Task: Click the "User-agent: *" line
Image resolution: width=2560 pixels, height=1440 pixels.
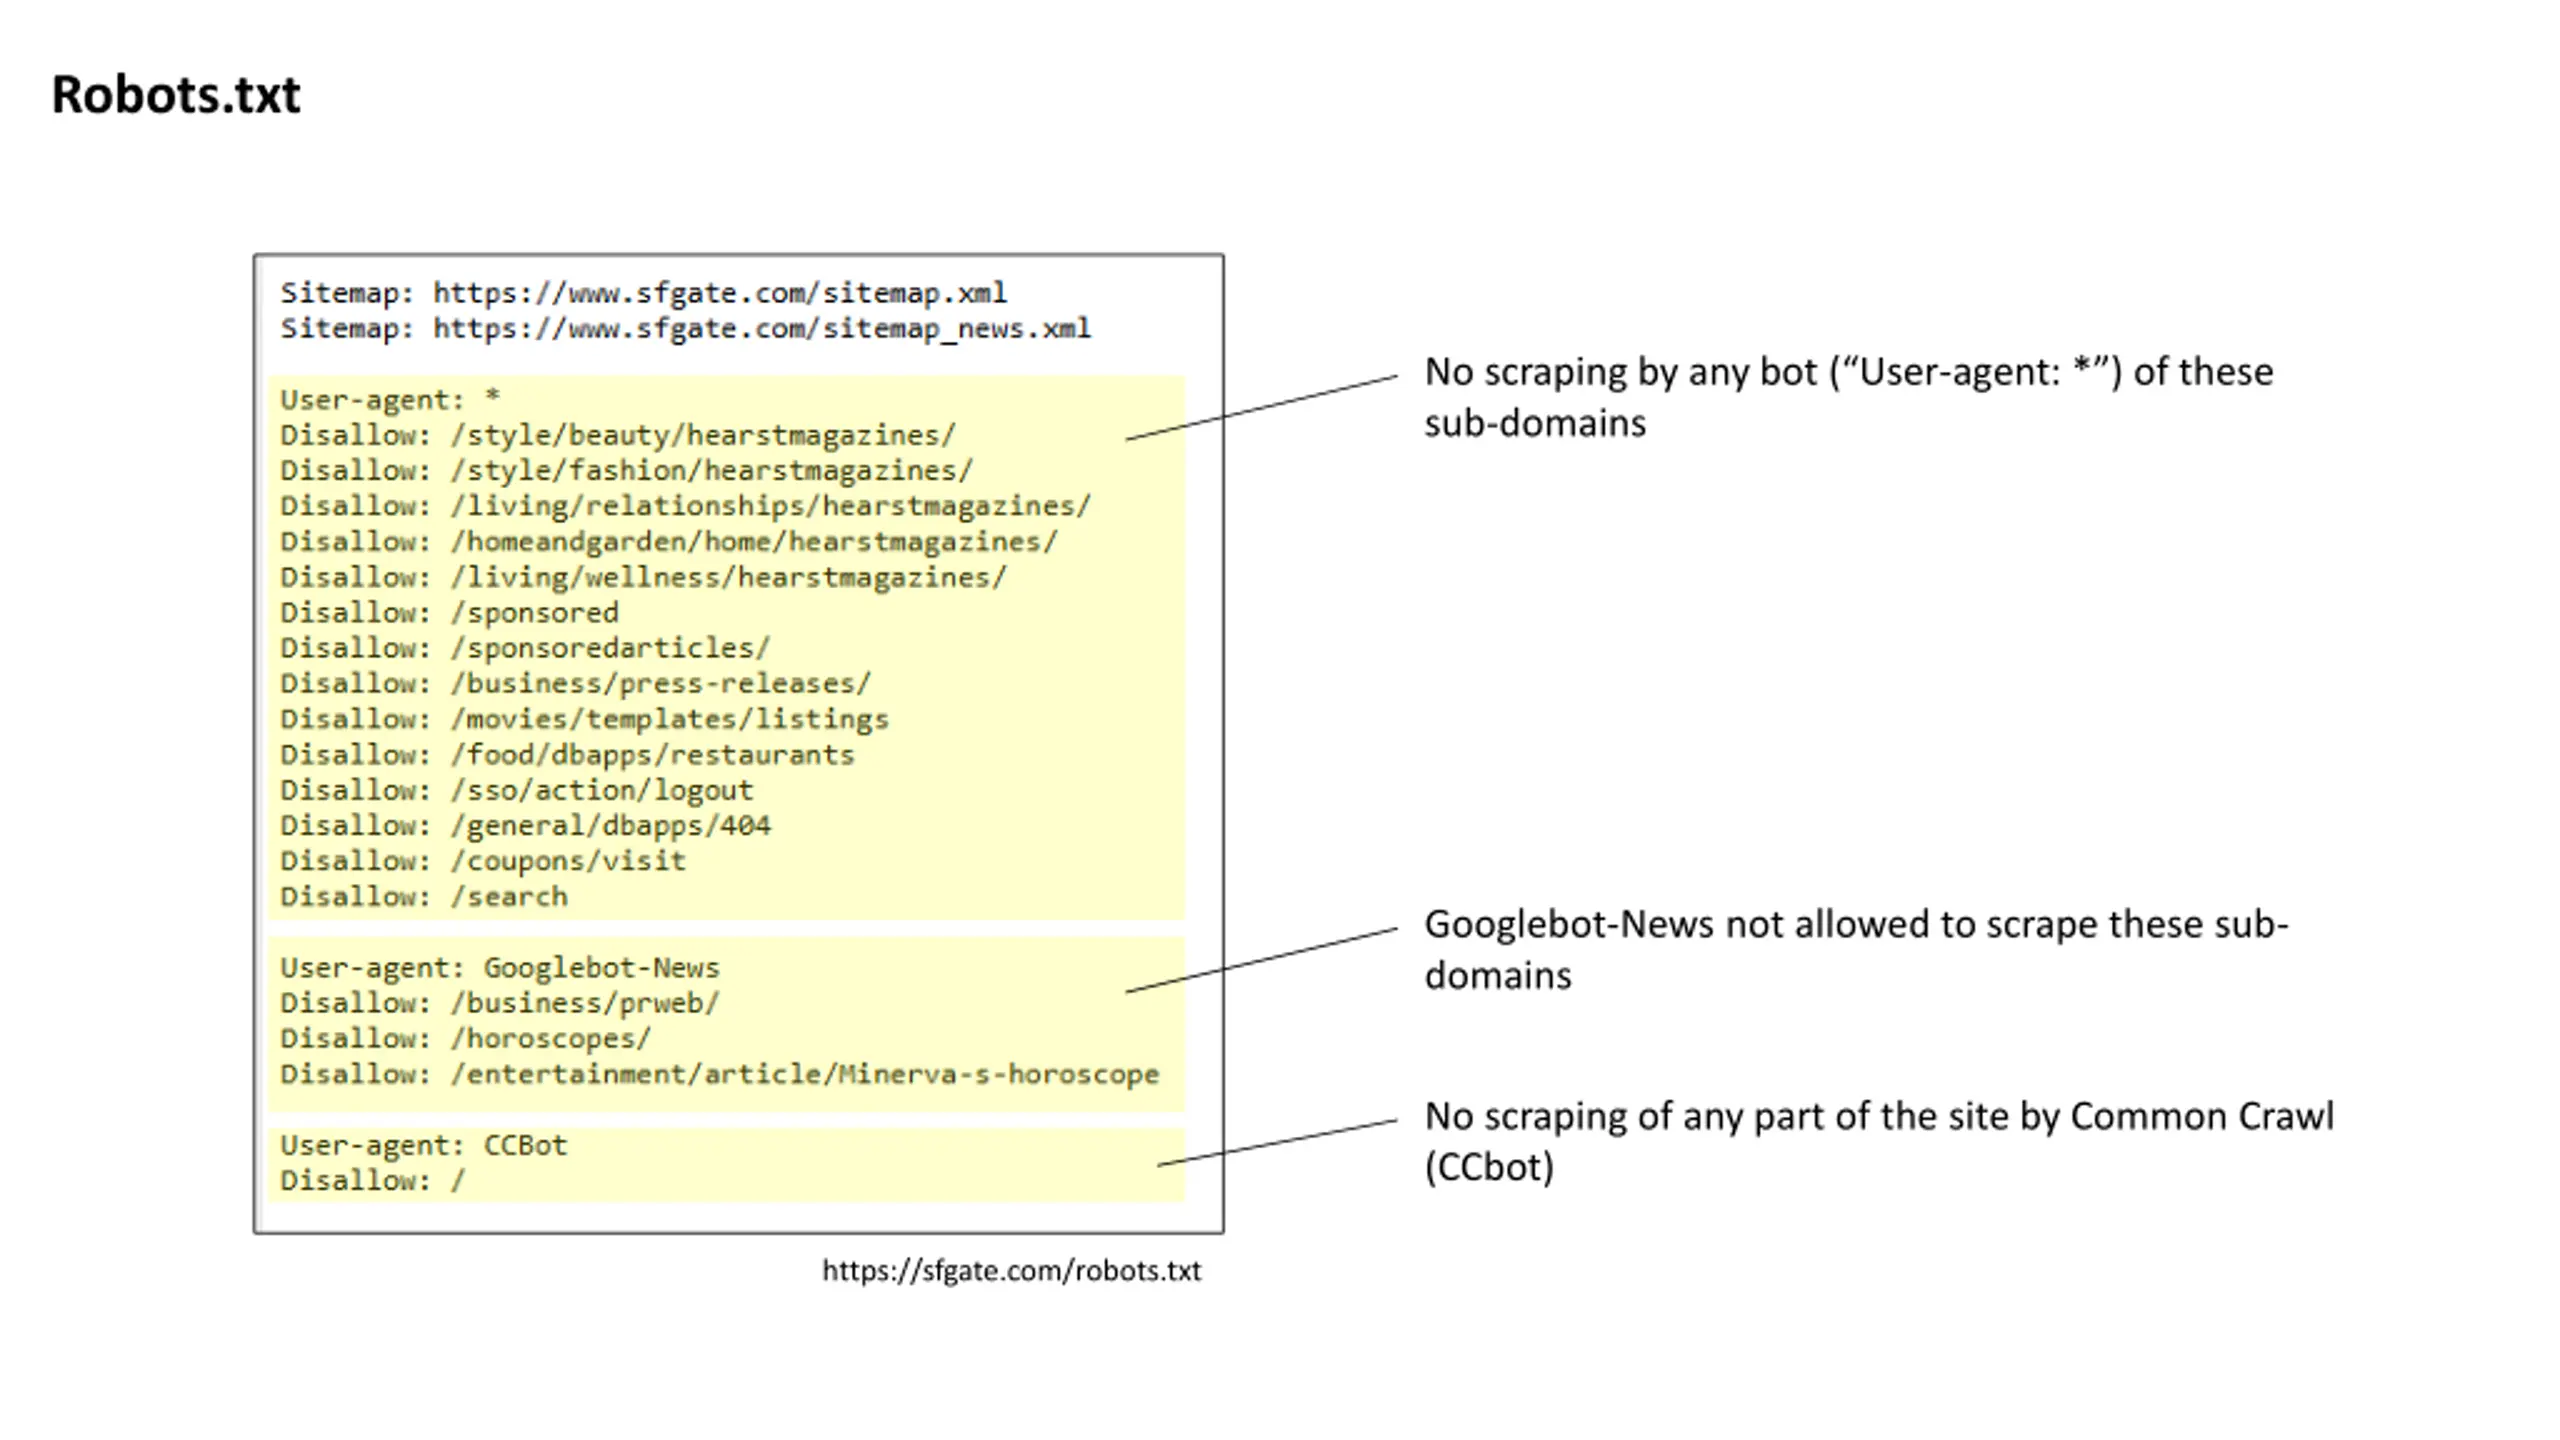Action: (390, 400)
